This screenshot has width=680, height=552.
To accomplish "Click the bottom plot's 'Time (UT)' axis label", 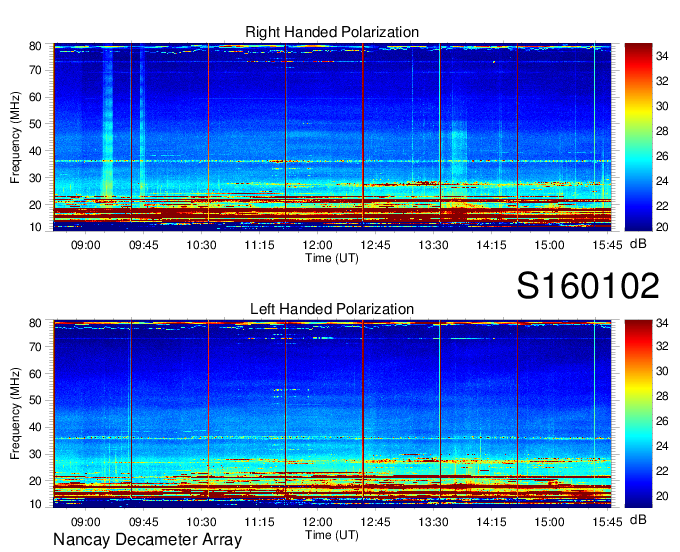I will click(332, 535).
